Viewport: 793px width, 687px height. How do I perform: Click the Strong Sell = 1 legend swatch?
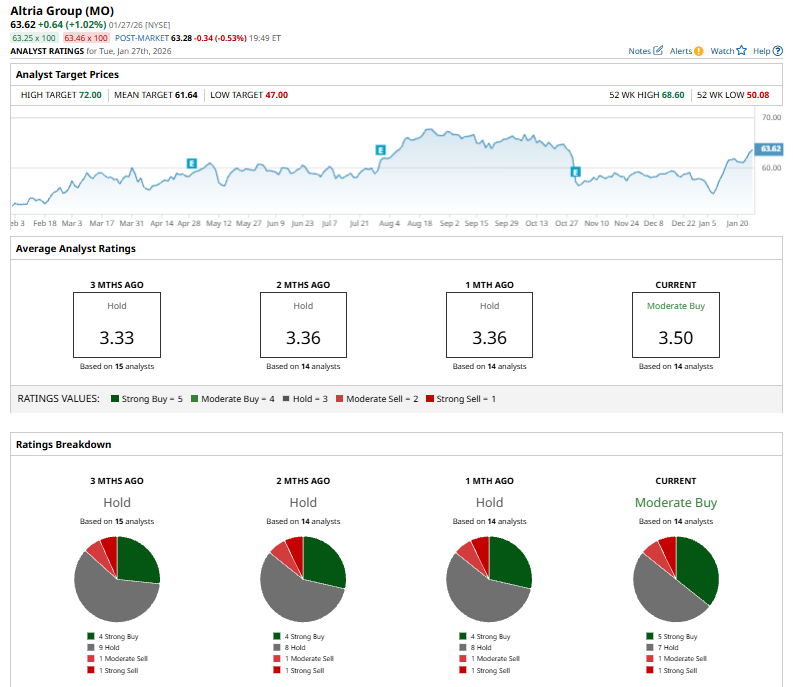click(430, 399)
